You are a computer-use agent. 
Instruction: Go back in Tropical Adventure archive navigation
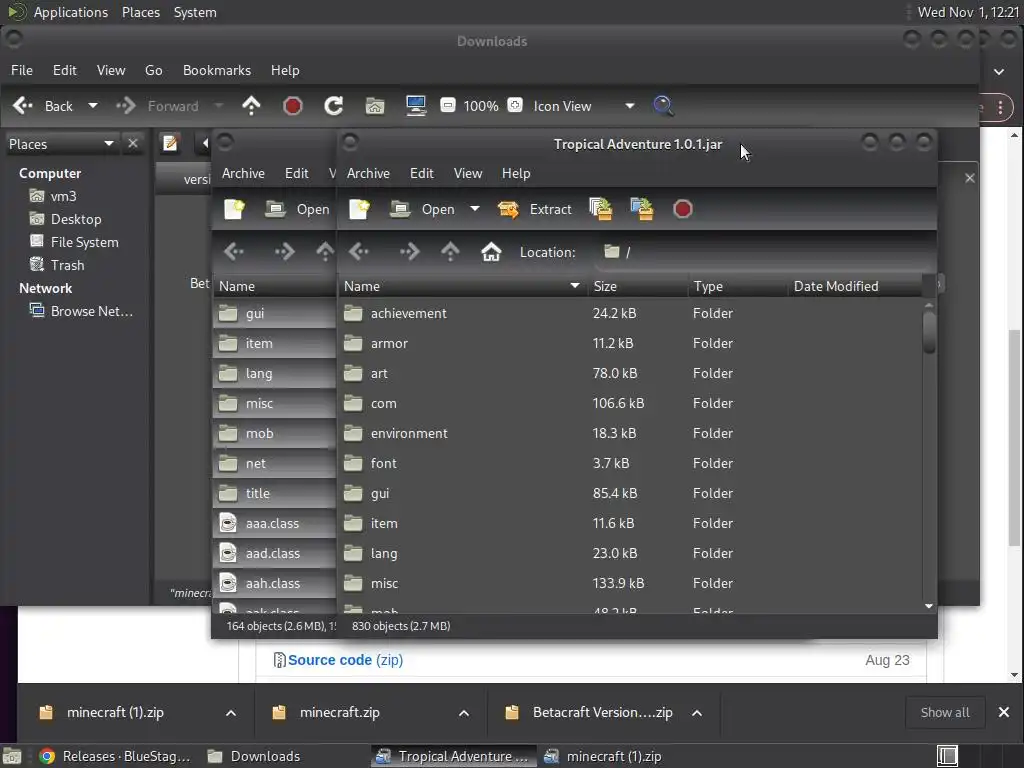(x=359, y=252)
